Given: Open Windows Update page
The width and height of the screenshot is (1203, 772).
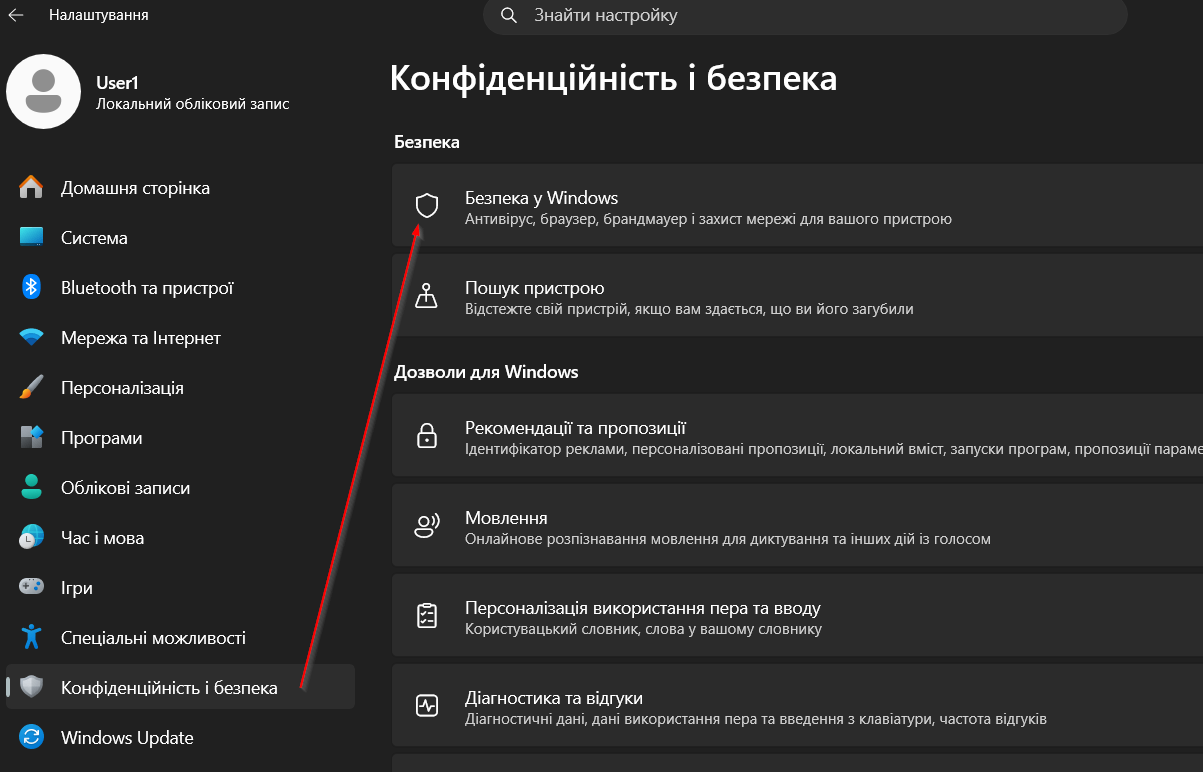Looking at the screenshot, I should tap(180, 738).
